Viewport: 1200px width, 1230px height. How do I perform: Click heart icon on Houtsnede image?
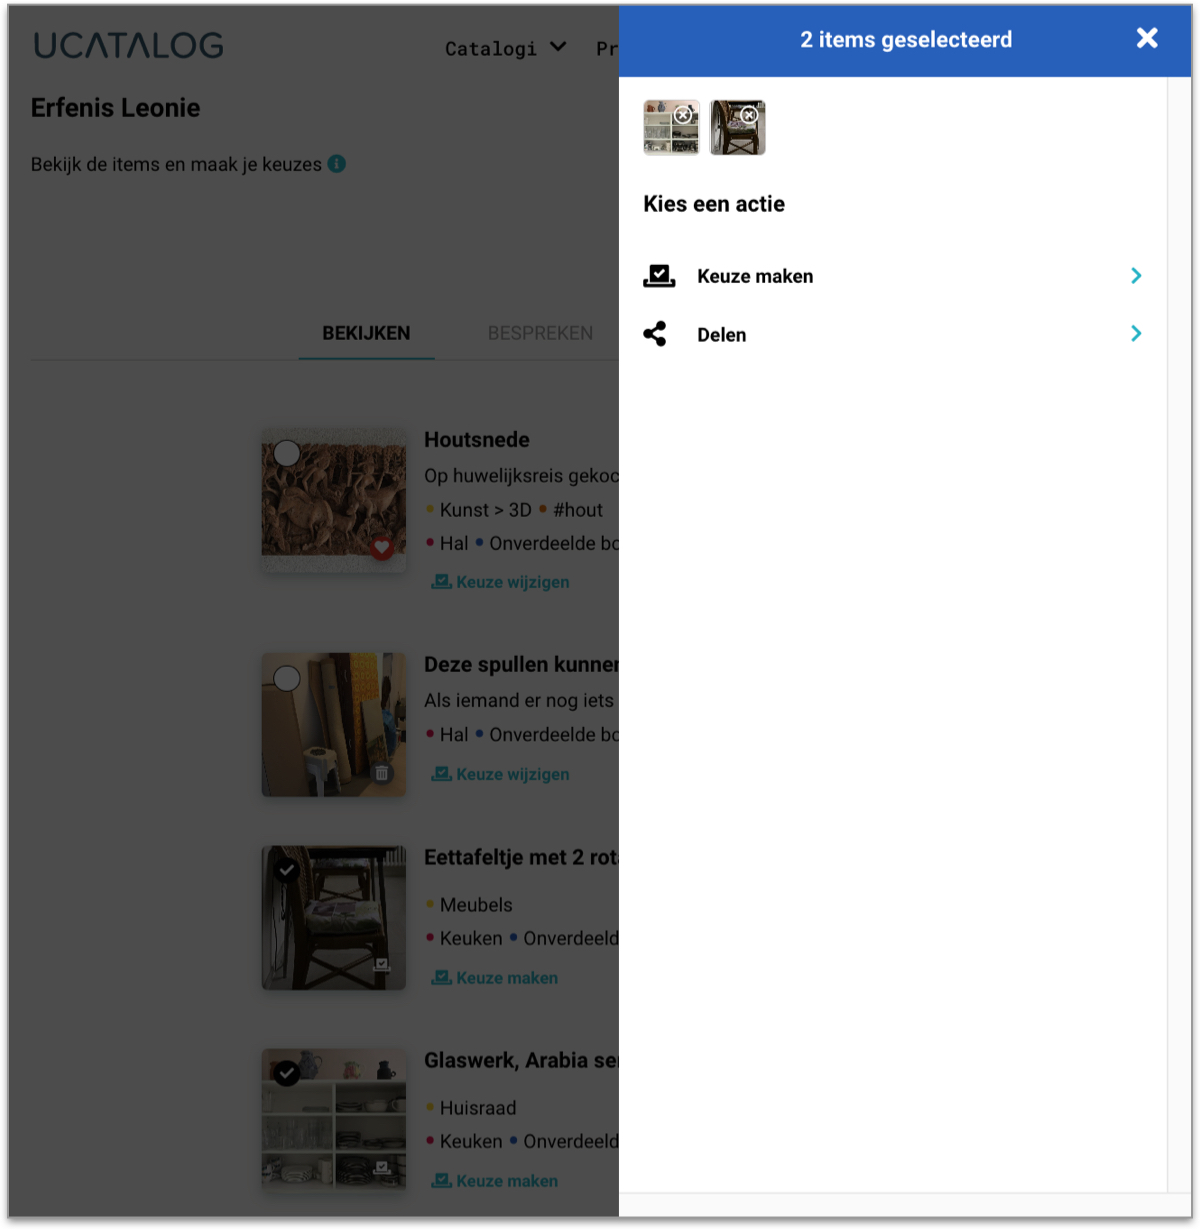[381, 547]
